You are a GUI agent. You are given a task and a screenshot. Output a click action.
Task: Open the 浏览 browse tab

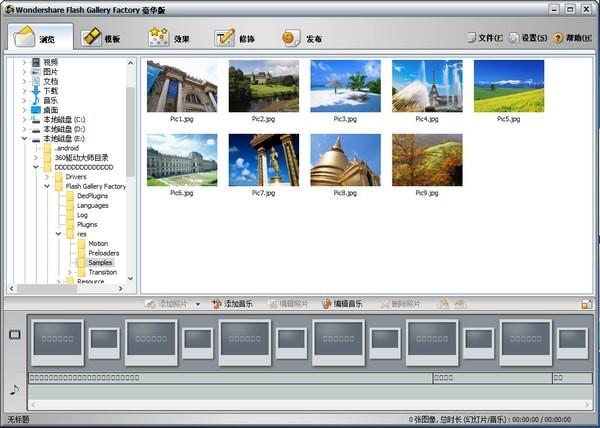[40, 37]
